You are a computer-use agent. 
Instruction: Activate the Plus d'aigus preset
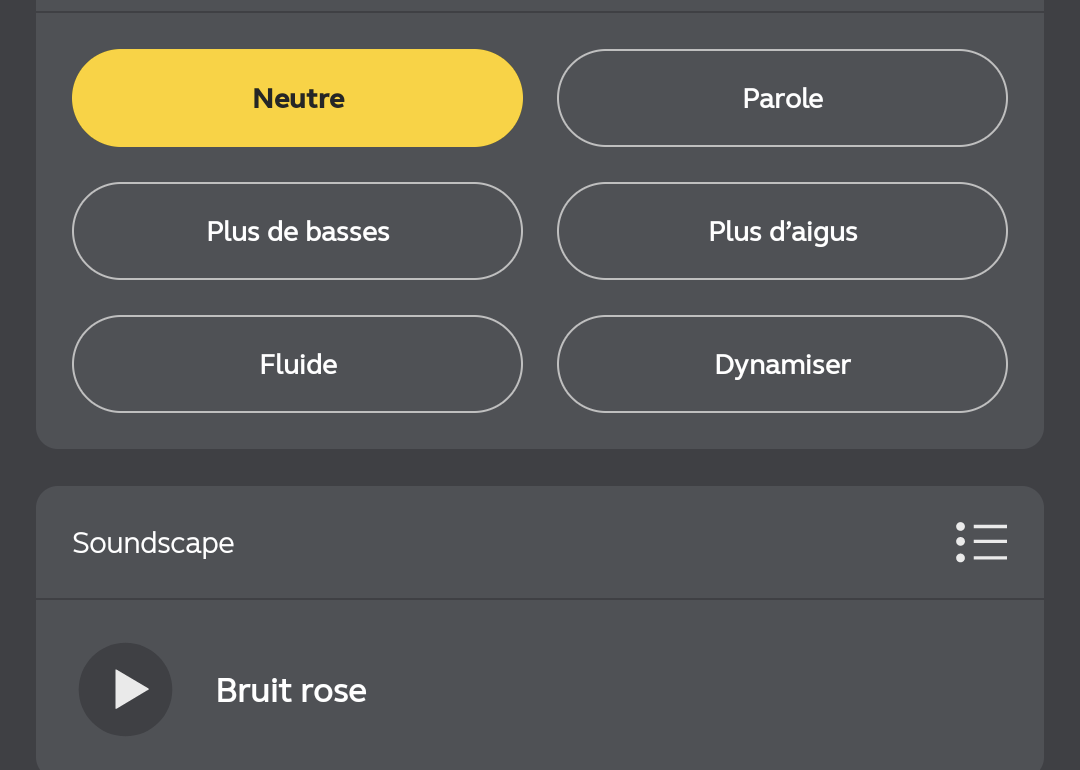782,231
